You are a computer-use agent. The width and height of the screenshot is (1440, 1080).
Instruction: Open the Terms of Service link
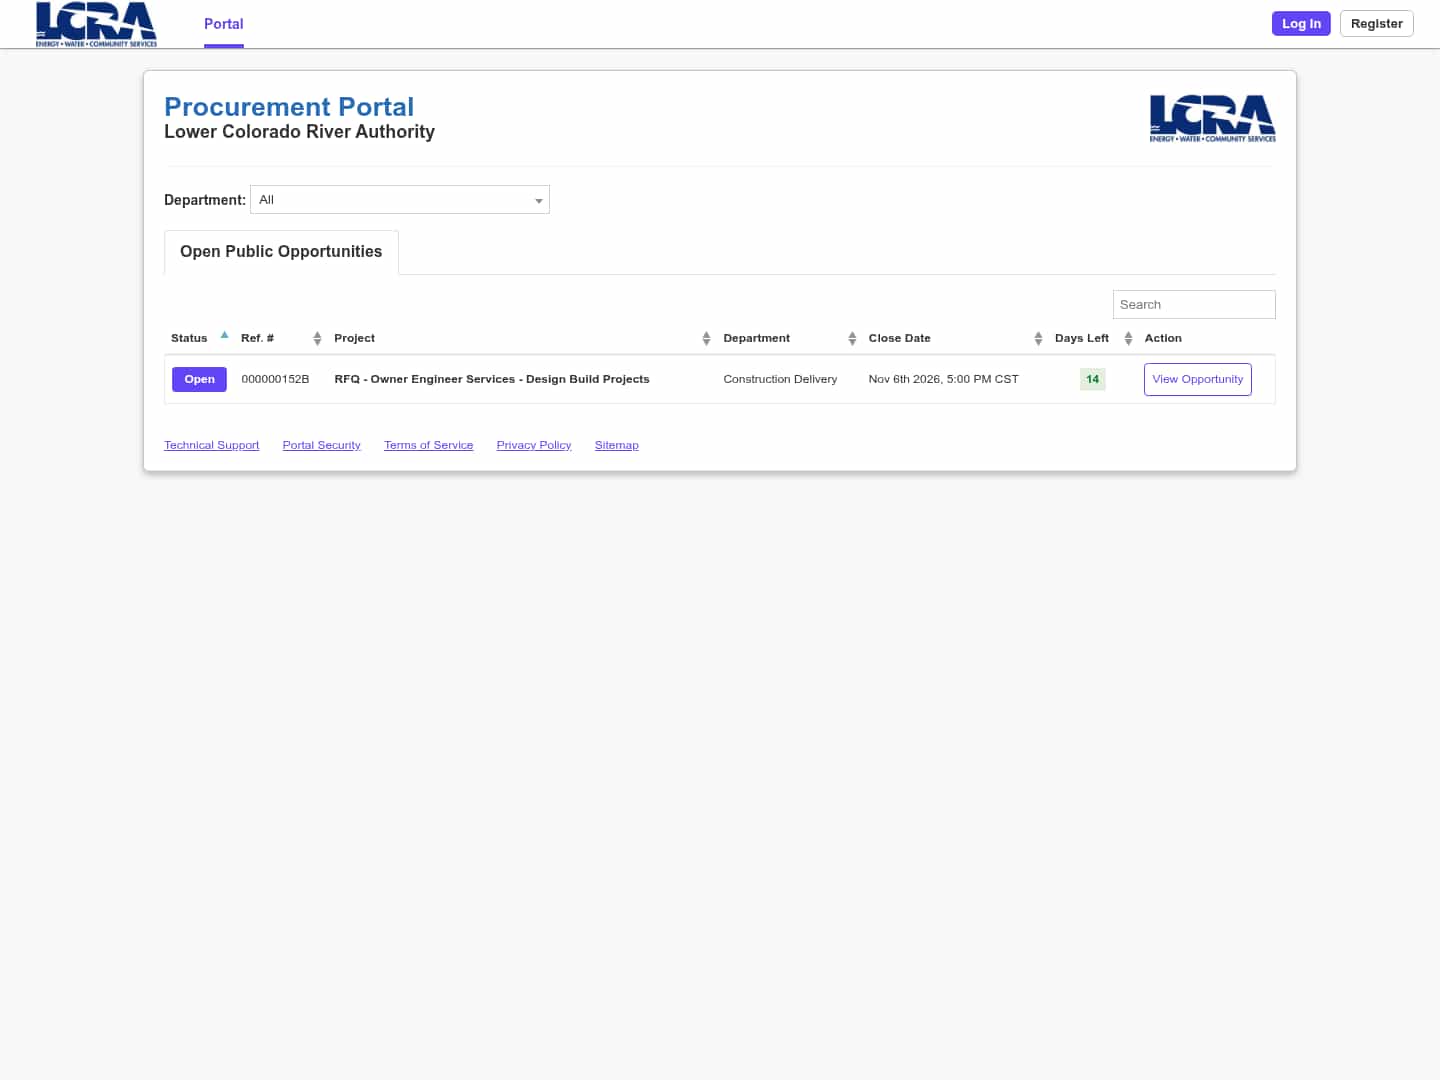429,445
